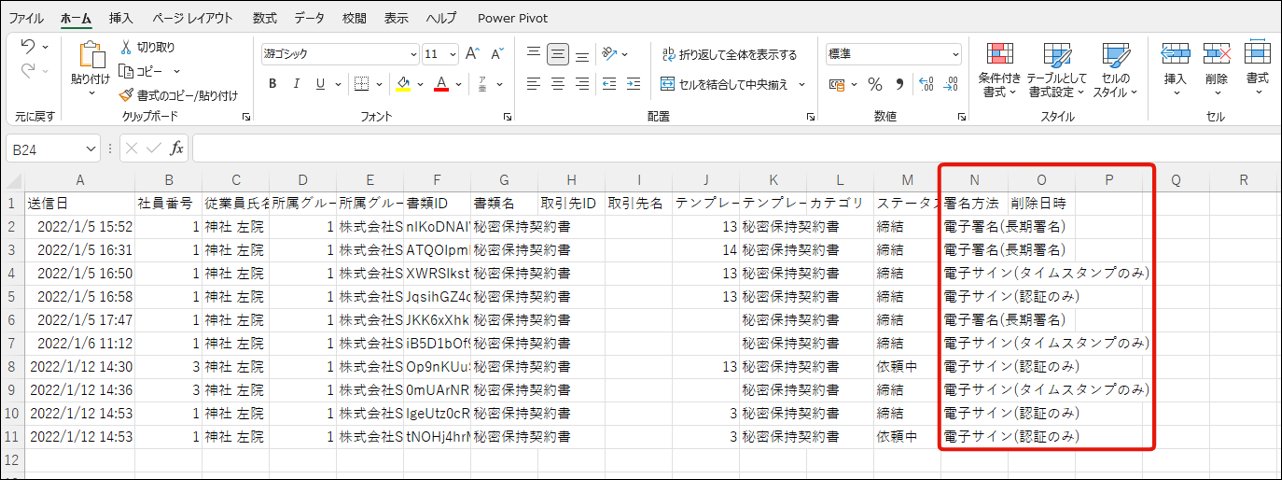Apply percent style (%) number format
This screenshot has height=480, width=1282.
[x=875, y=84]
